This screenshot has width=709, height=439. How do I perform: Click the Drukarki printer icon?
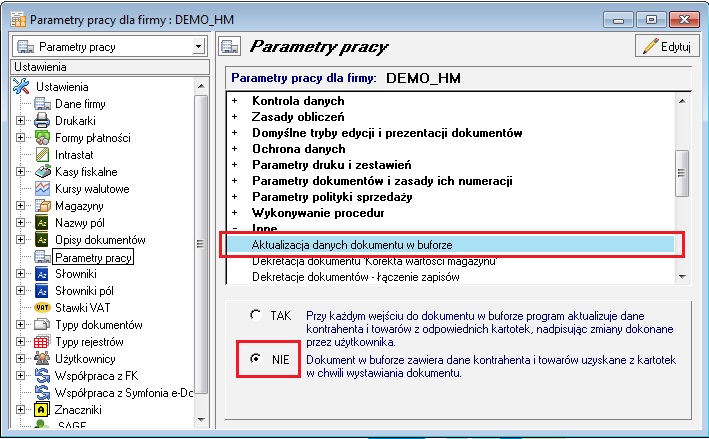coord(42,121)
